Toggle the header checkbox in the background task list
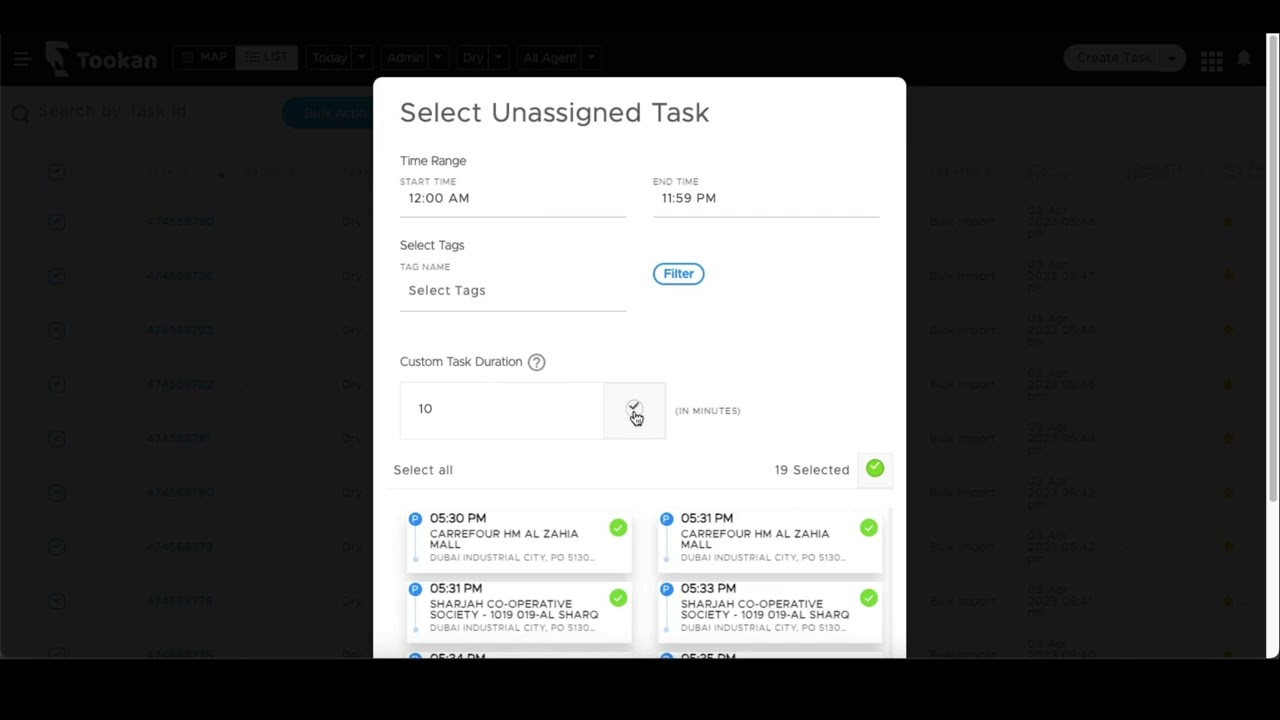This screenshot has width=1280, height=720. [57, 172]
